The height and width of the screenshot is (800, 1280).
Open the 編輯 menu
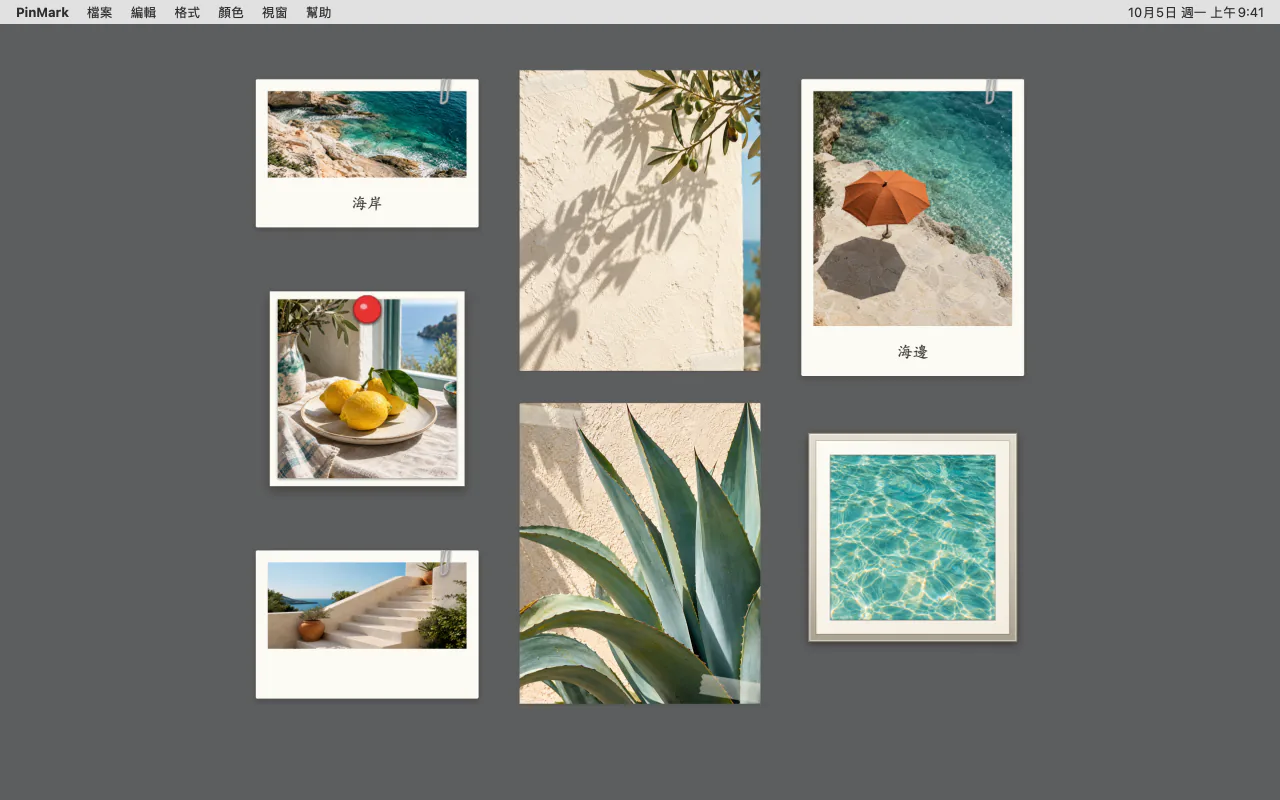[143, 12]
